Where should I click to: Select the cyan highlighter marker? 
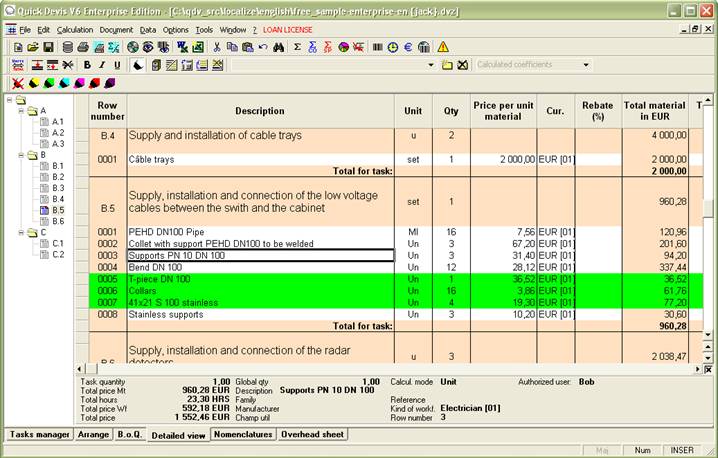click(x=64, y=83)
